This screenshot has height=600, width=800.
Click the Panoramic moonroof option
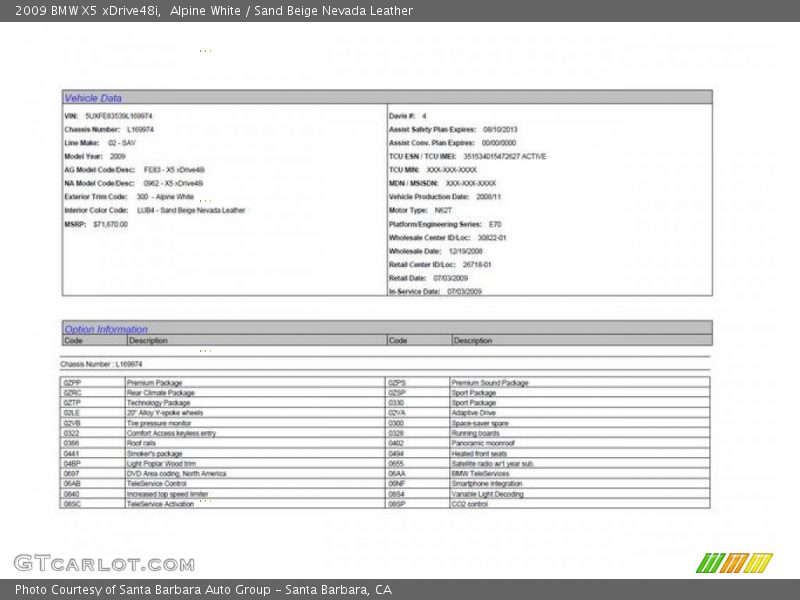click(x=483, y=443)
